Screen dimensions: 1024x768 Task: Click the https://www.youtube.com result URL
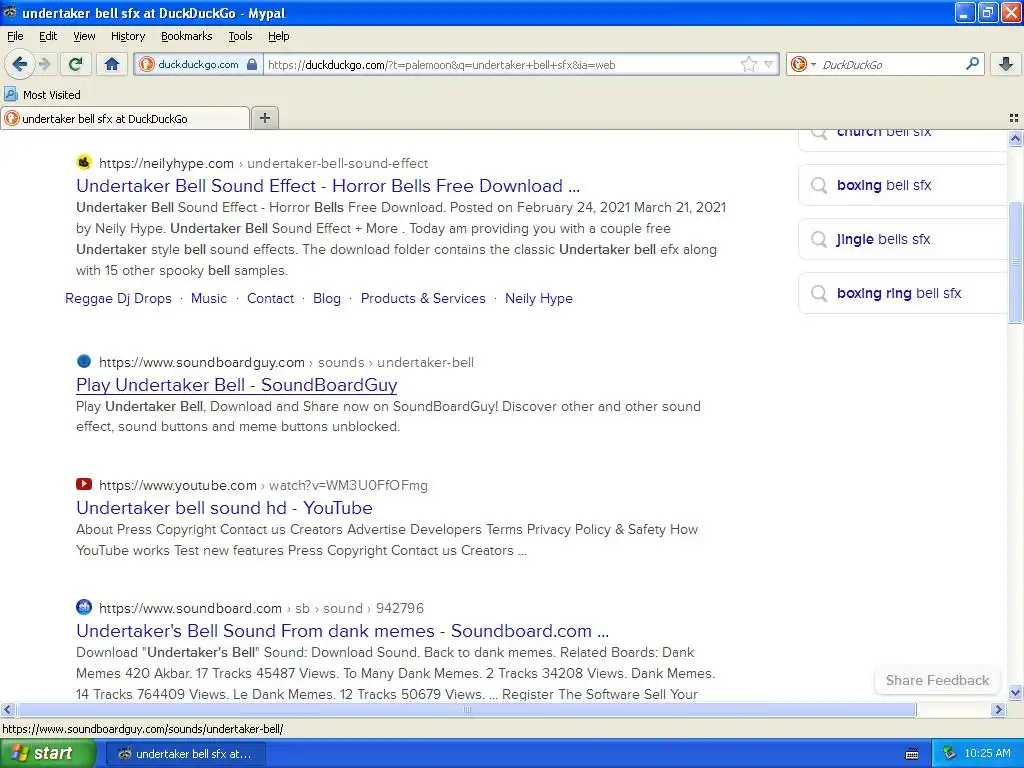coord(178,485)
